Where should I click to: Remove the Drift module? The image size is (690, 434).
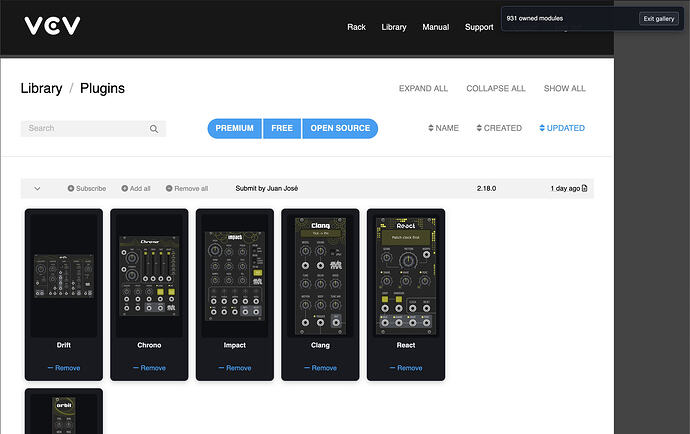64,368
